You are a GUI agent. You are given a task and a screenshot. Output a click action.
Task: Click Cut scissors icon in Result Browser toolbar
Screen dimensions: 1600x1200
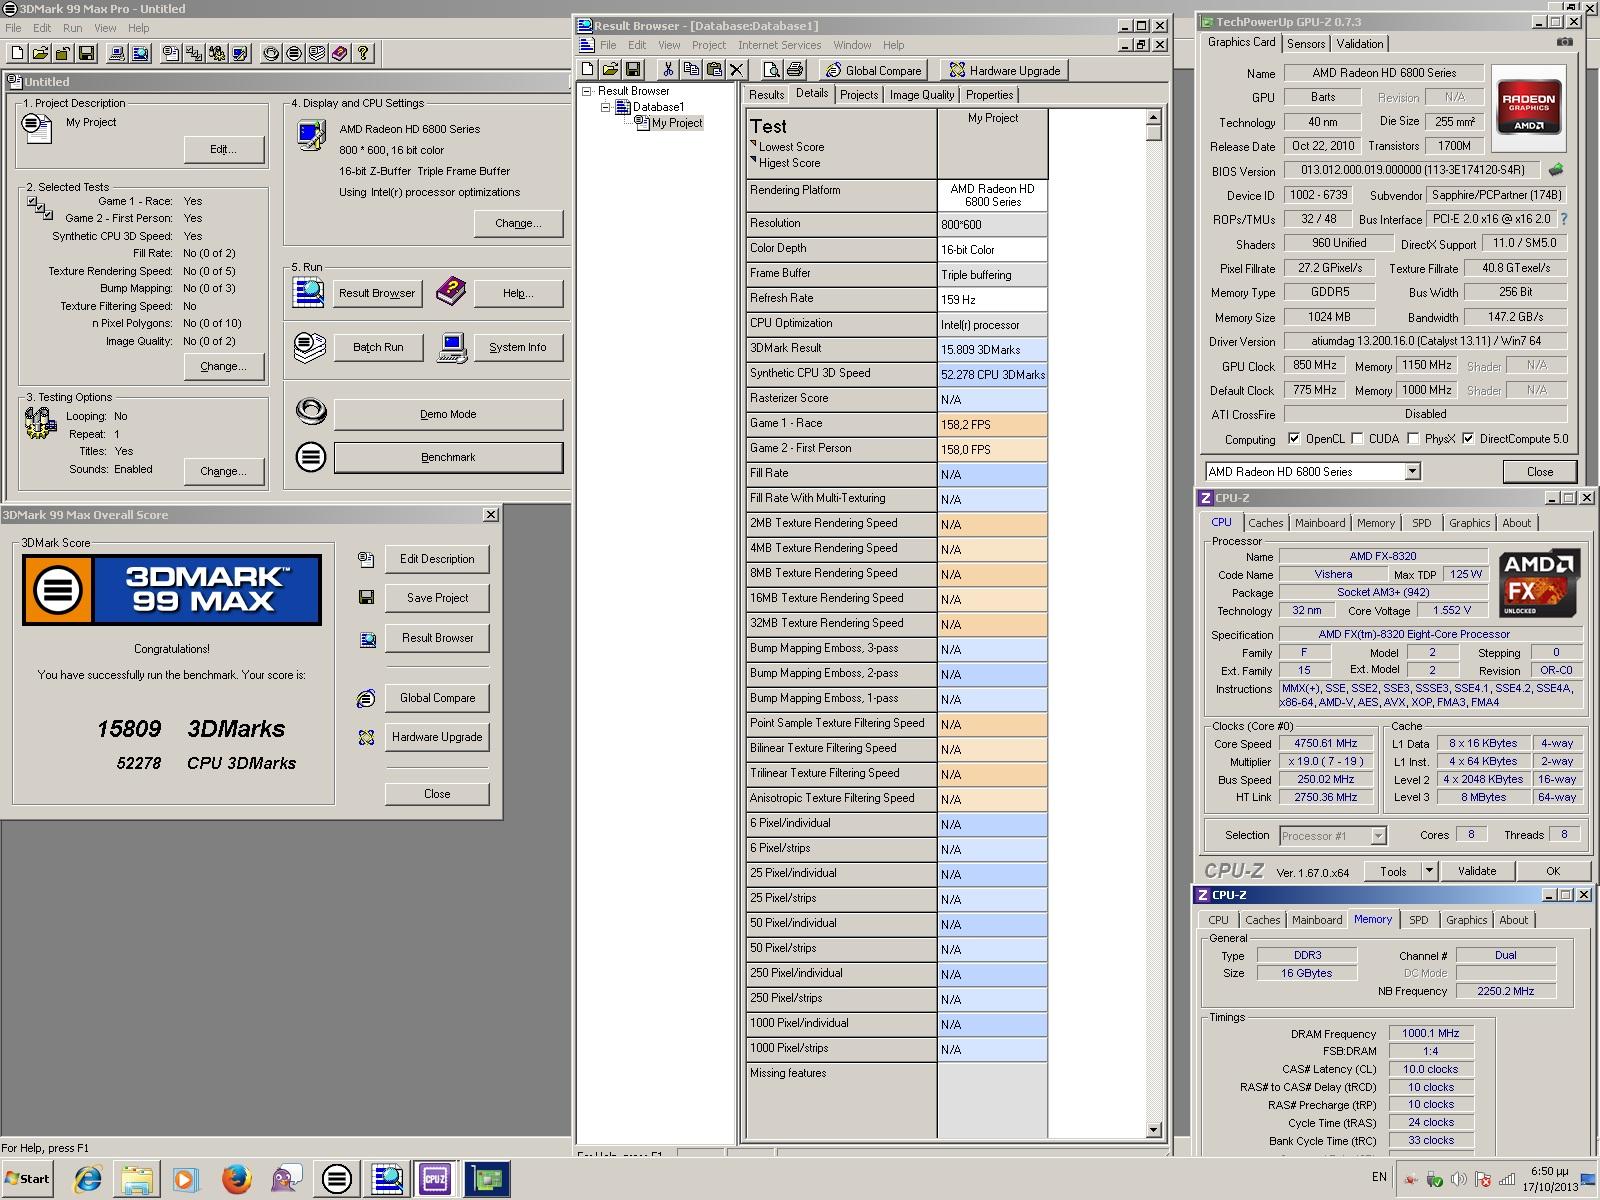pyautogui.click(x=668, y=69)
